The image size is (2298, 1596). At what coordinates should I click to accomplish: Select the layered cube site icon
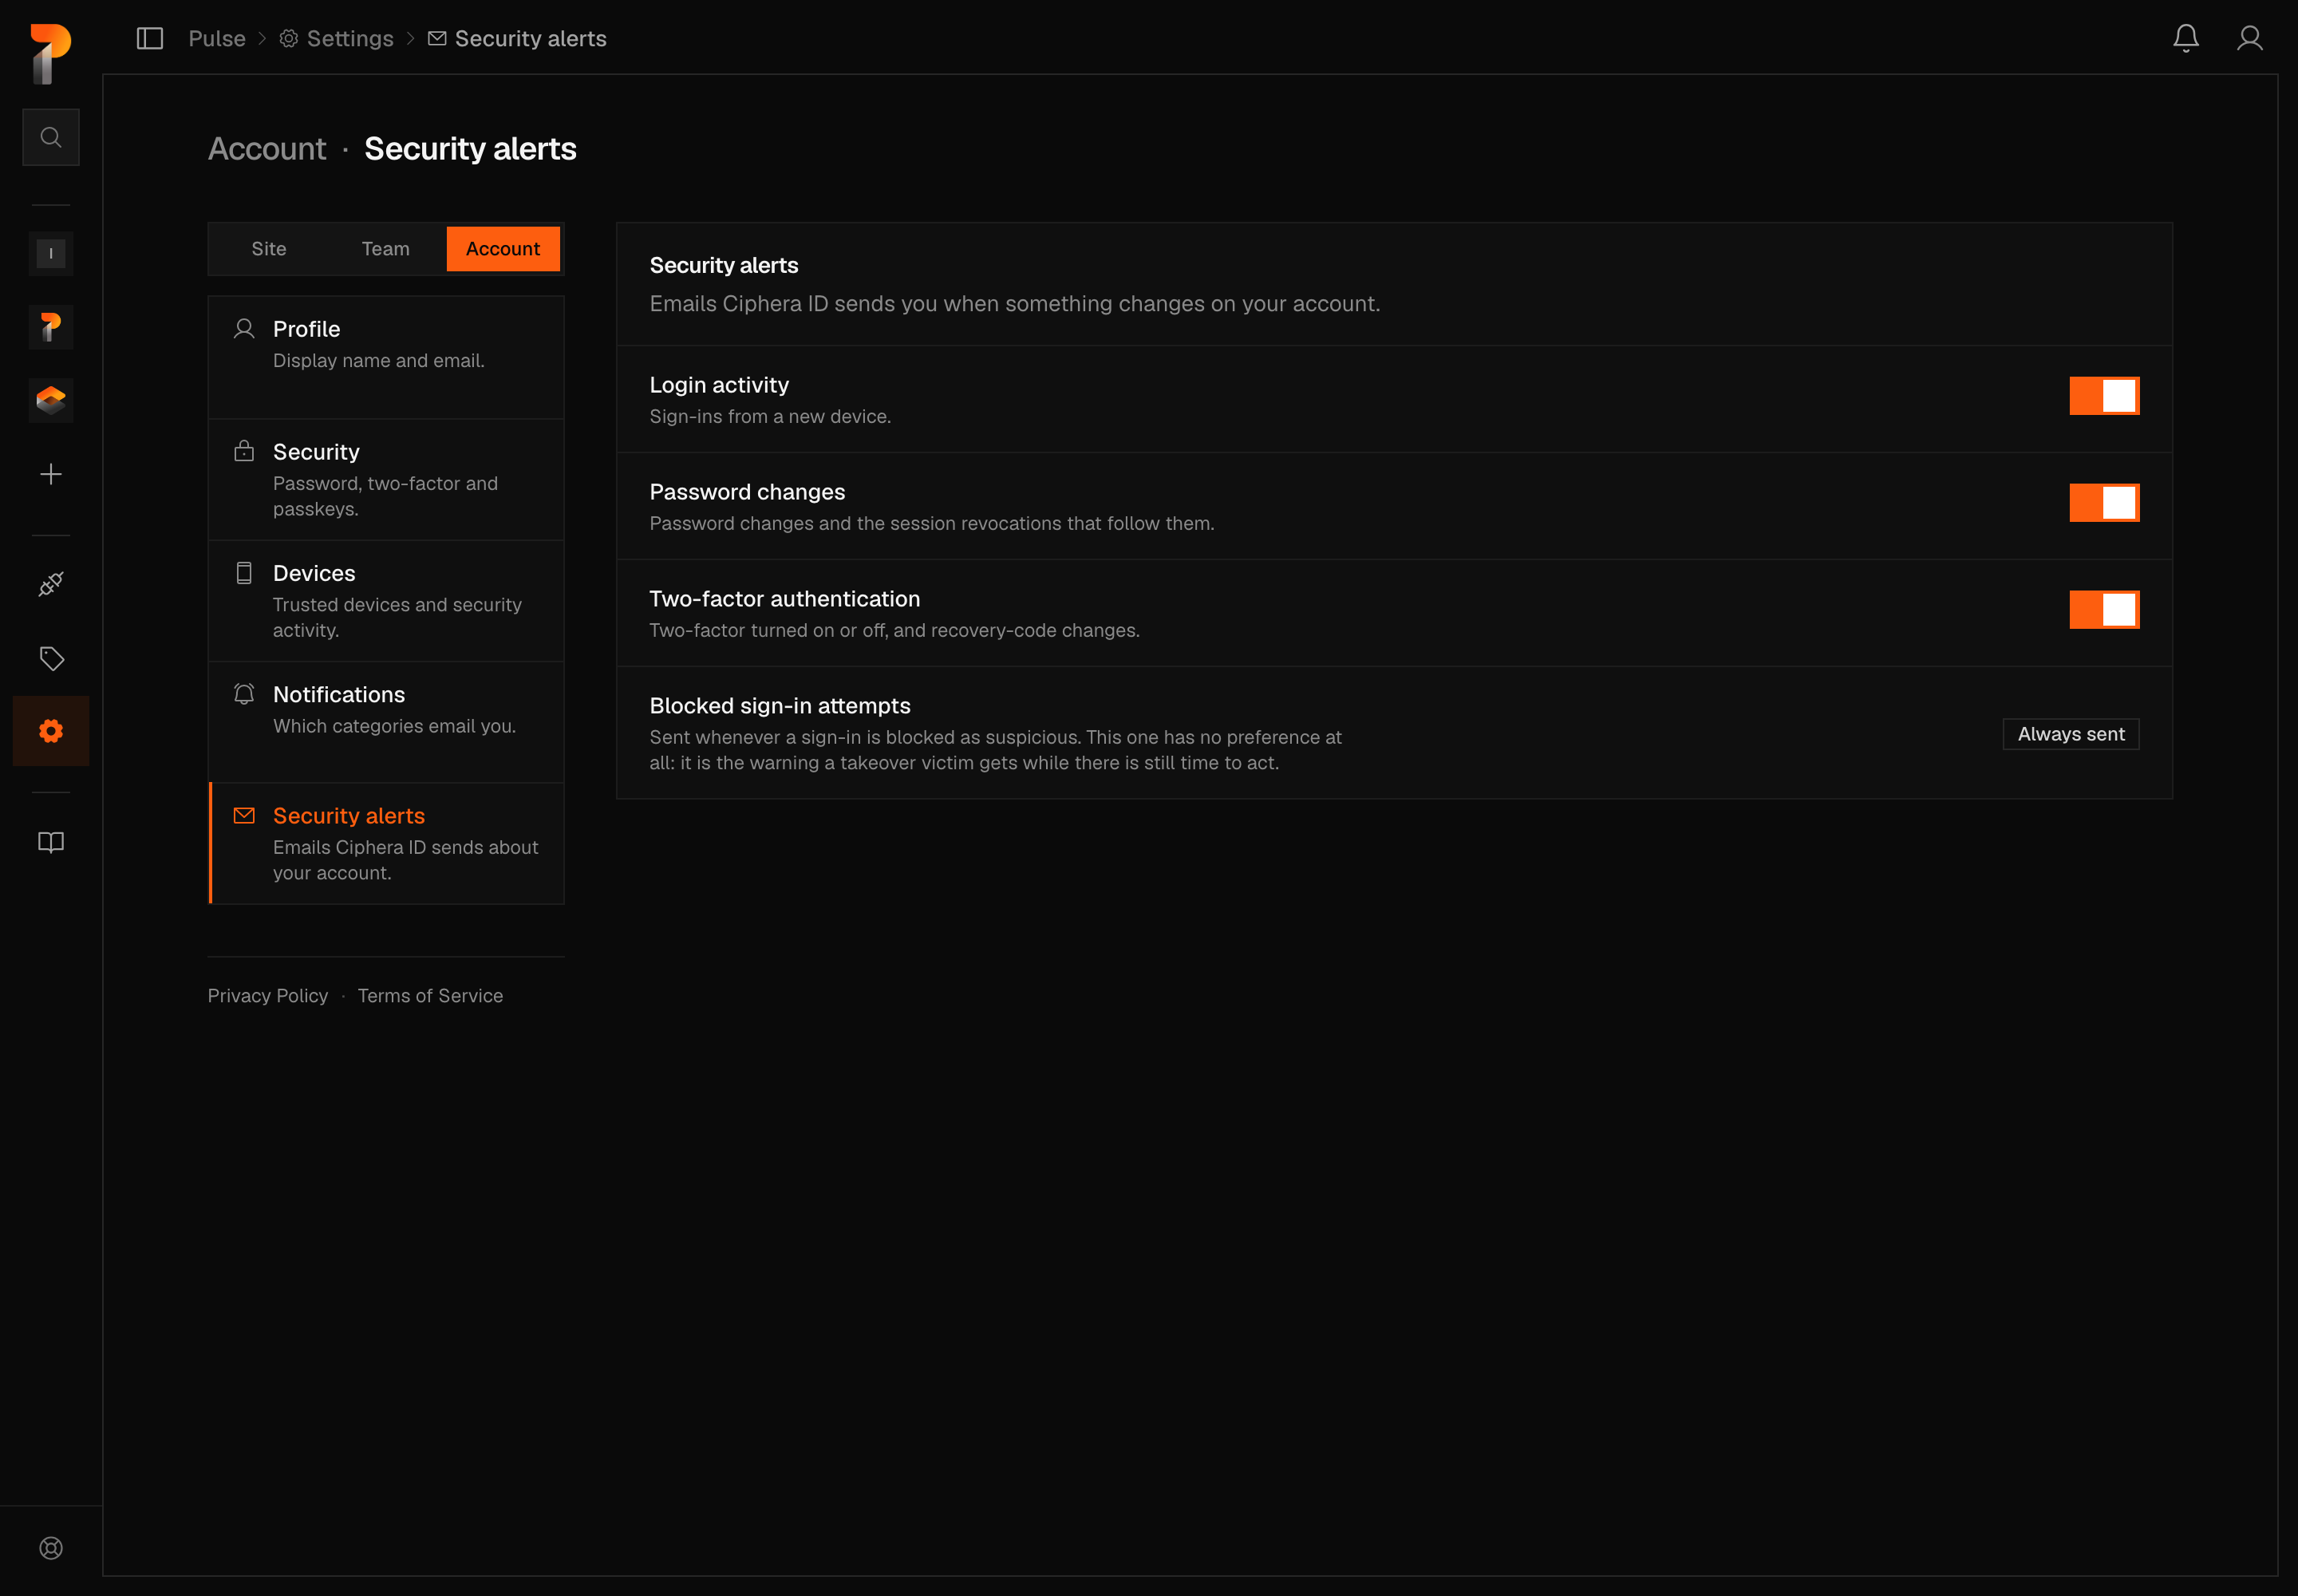pos(51,400)
